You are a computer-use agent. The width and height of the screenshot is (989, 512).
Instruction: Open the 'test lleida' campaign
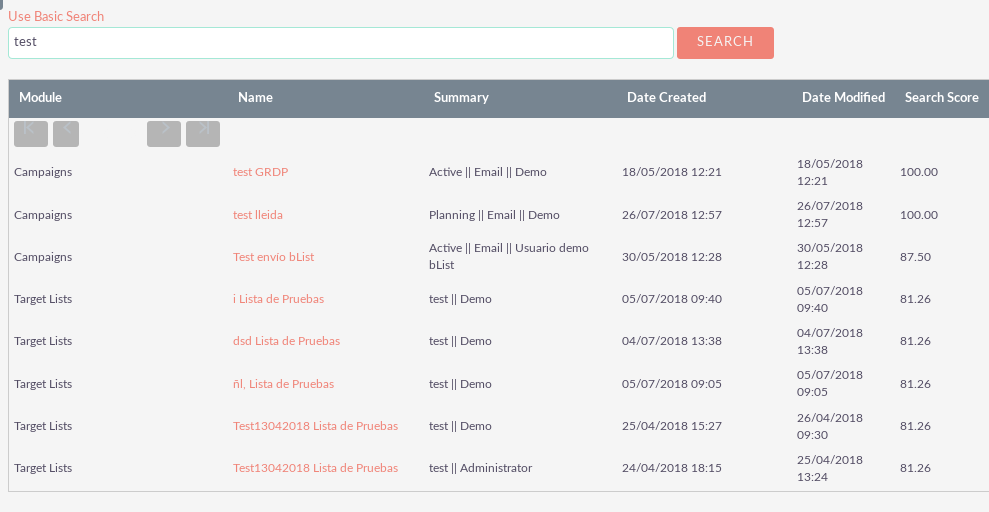pyautogui.click(x=257, y=215)
